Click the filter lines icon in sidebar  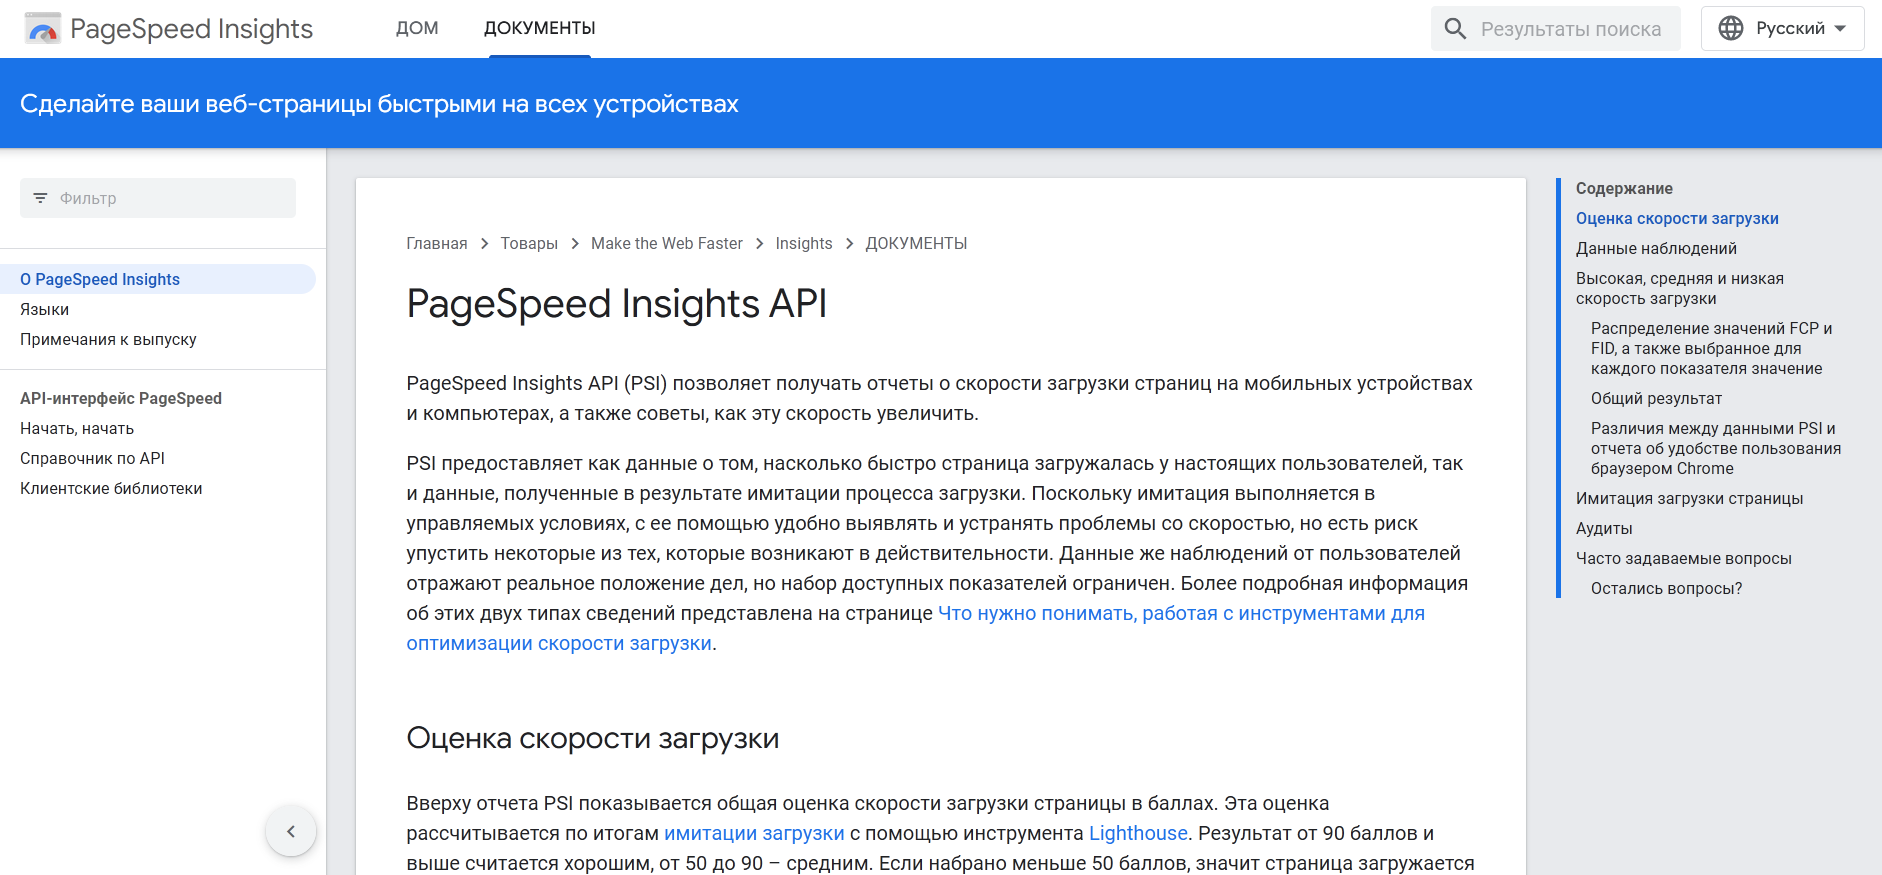click(40, 198)
